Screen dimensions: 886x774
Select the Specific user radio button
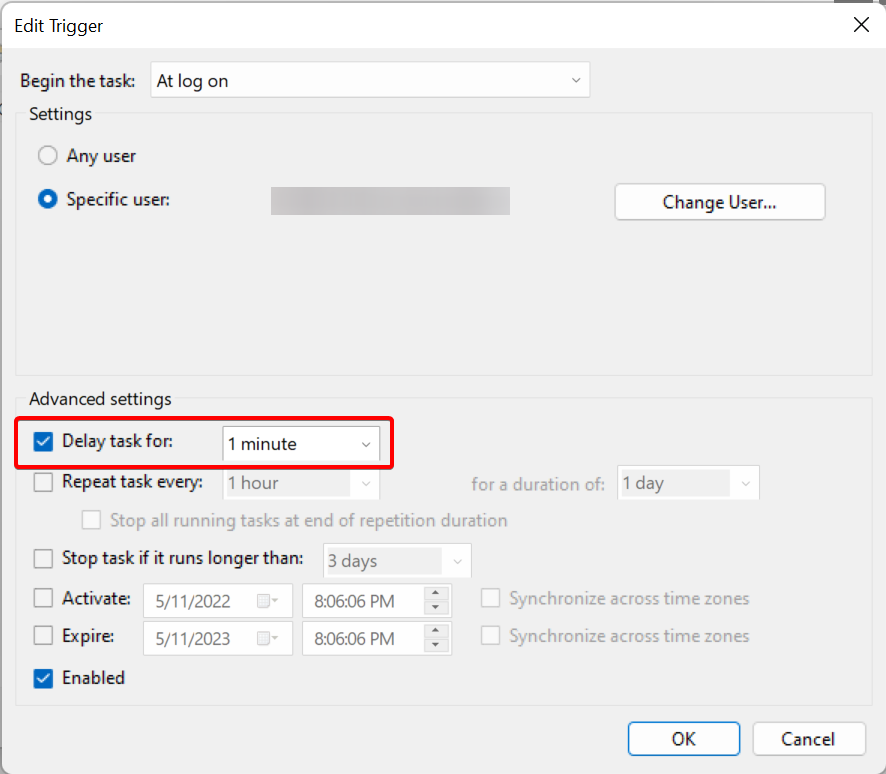47,199
